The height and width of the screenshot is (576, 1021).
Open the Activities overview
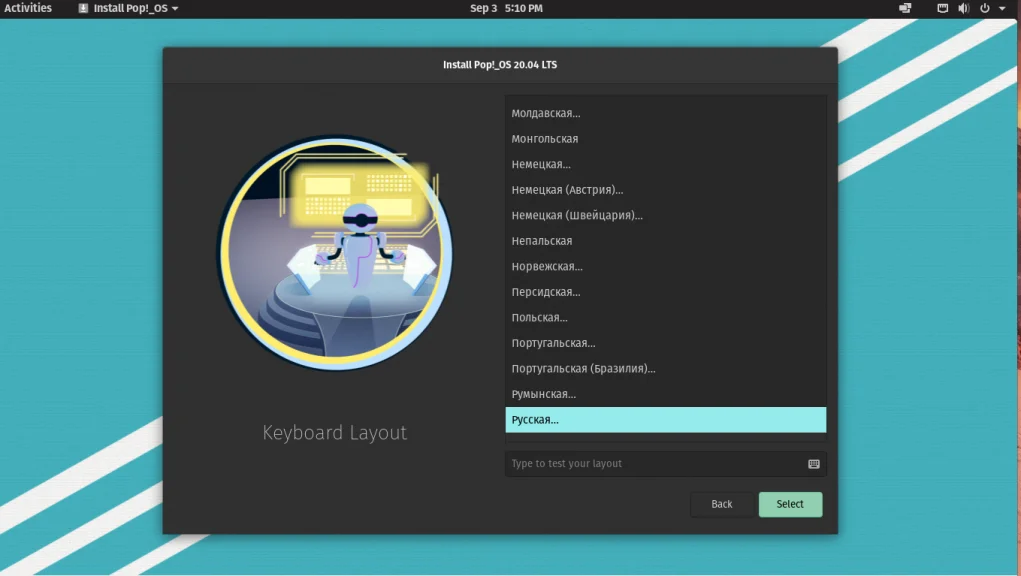click(28, 8)
